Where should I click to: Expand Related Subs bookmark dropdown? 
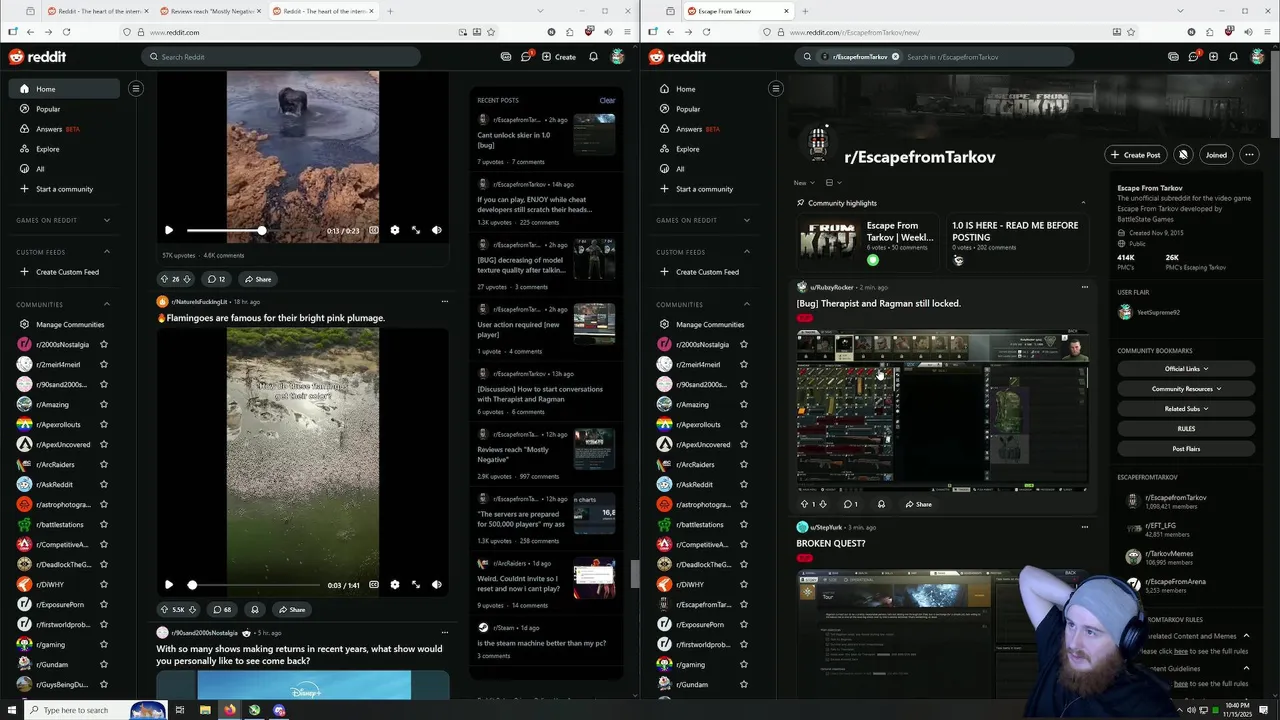point(1186,409)
